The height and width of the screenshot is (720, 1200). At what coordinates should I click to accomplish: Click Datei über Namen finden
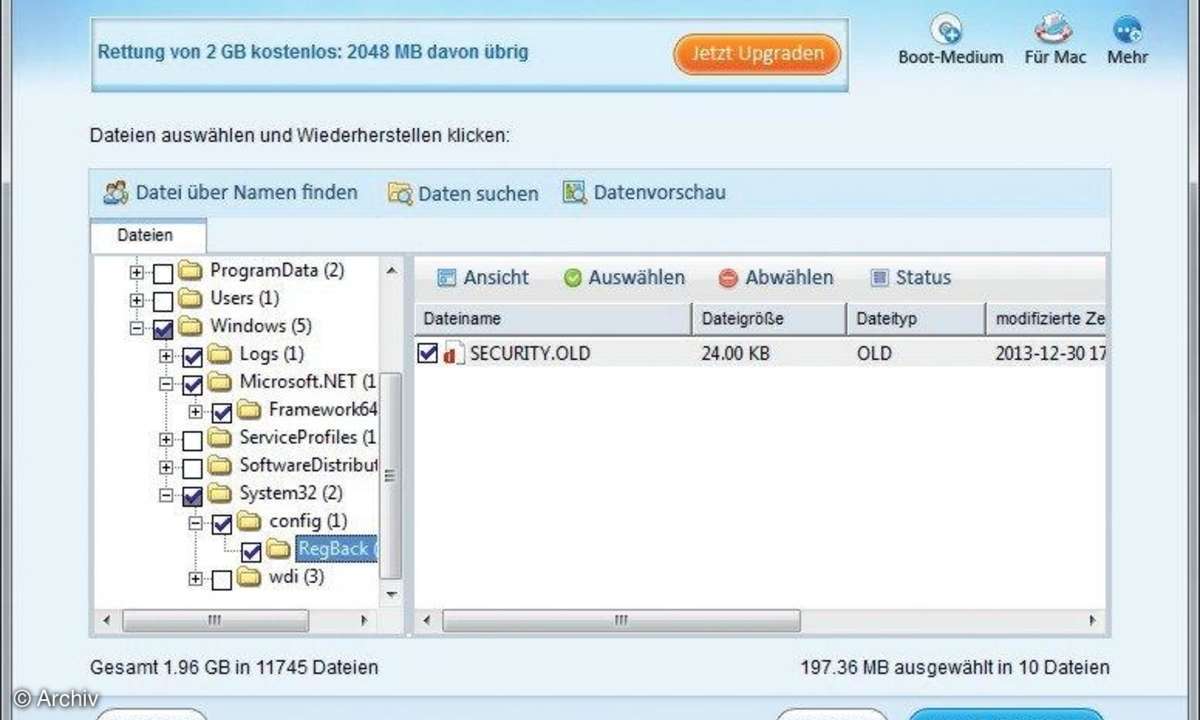(x=231, y=192)
